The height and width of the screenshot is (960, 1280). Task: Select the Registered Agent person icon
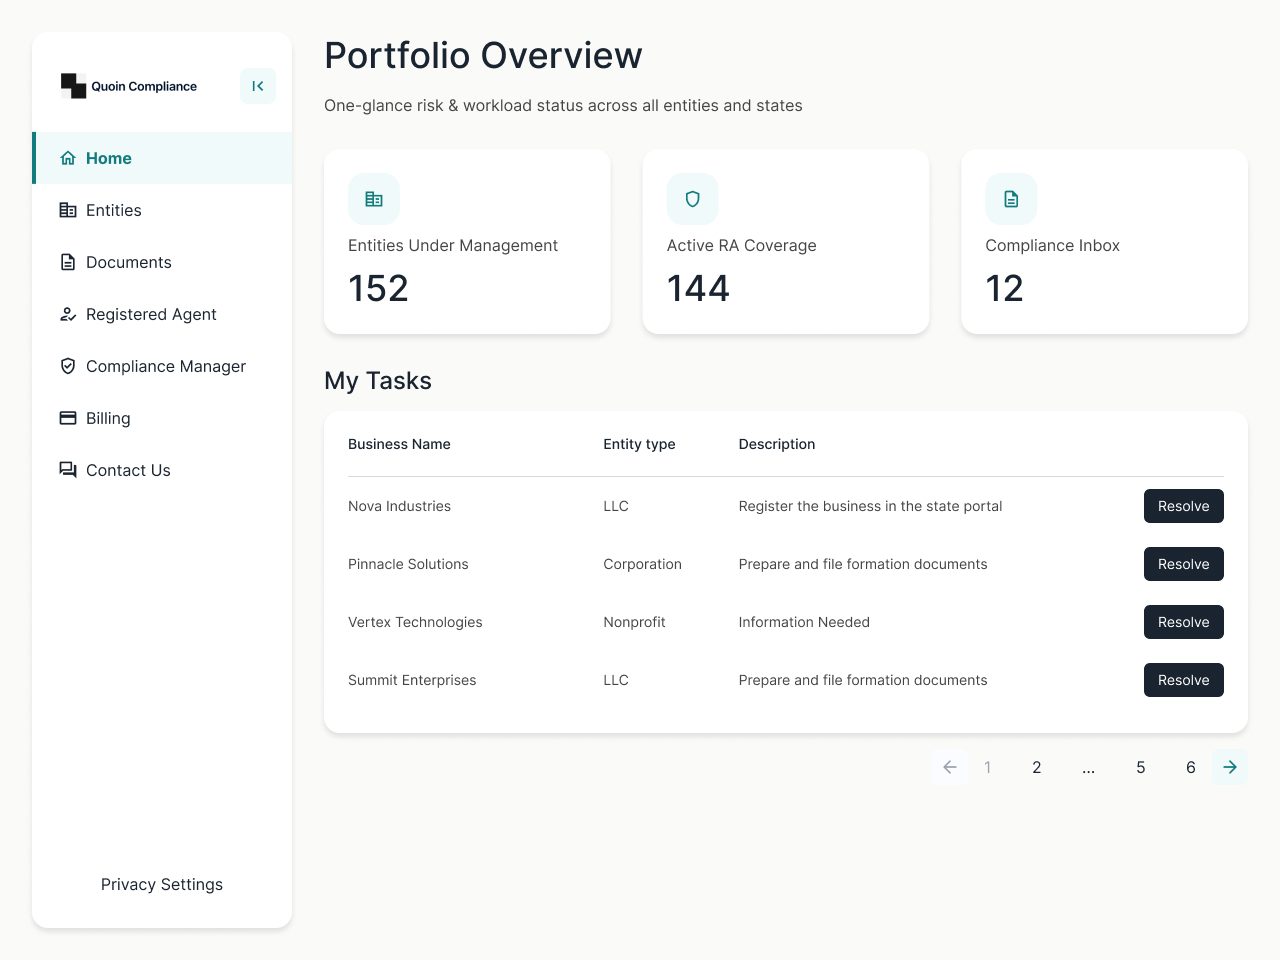click(68, 314)
